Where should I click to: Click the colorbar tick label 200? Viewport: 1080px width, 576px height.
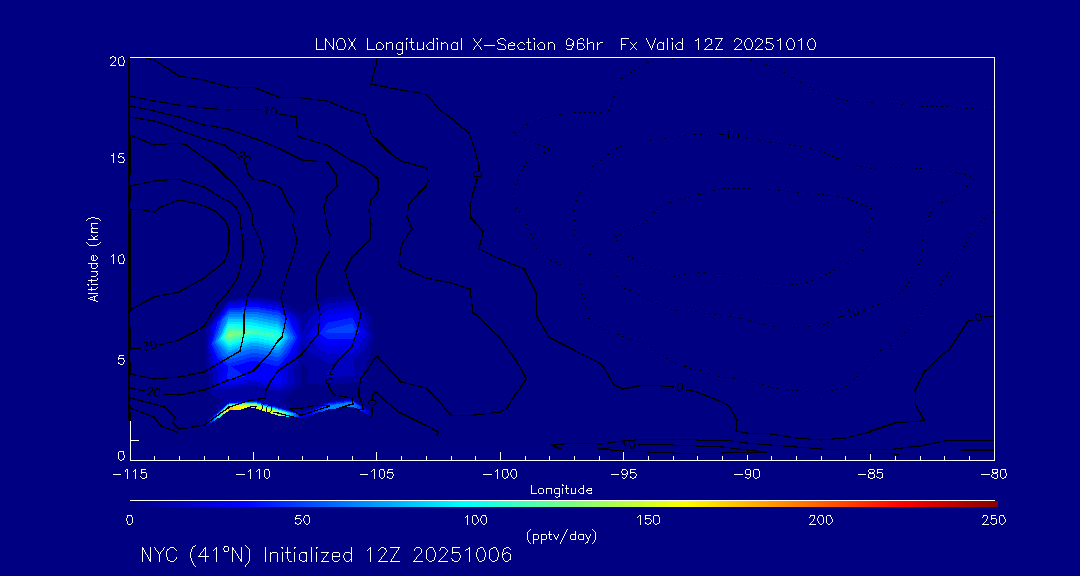[821, 520]
